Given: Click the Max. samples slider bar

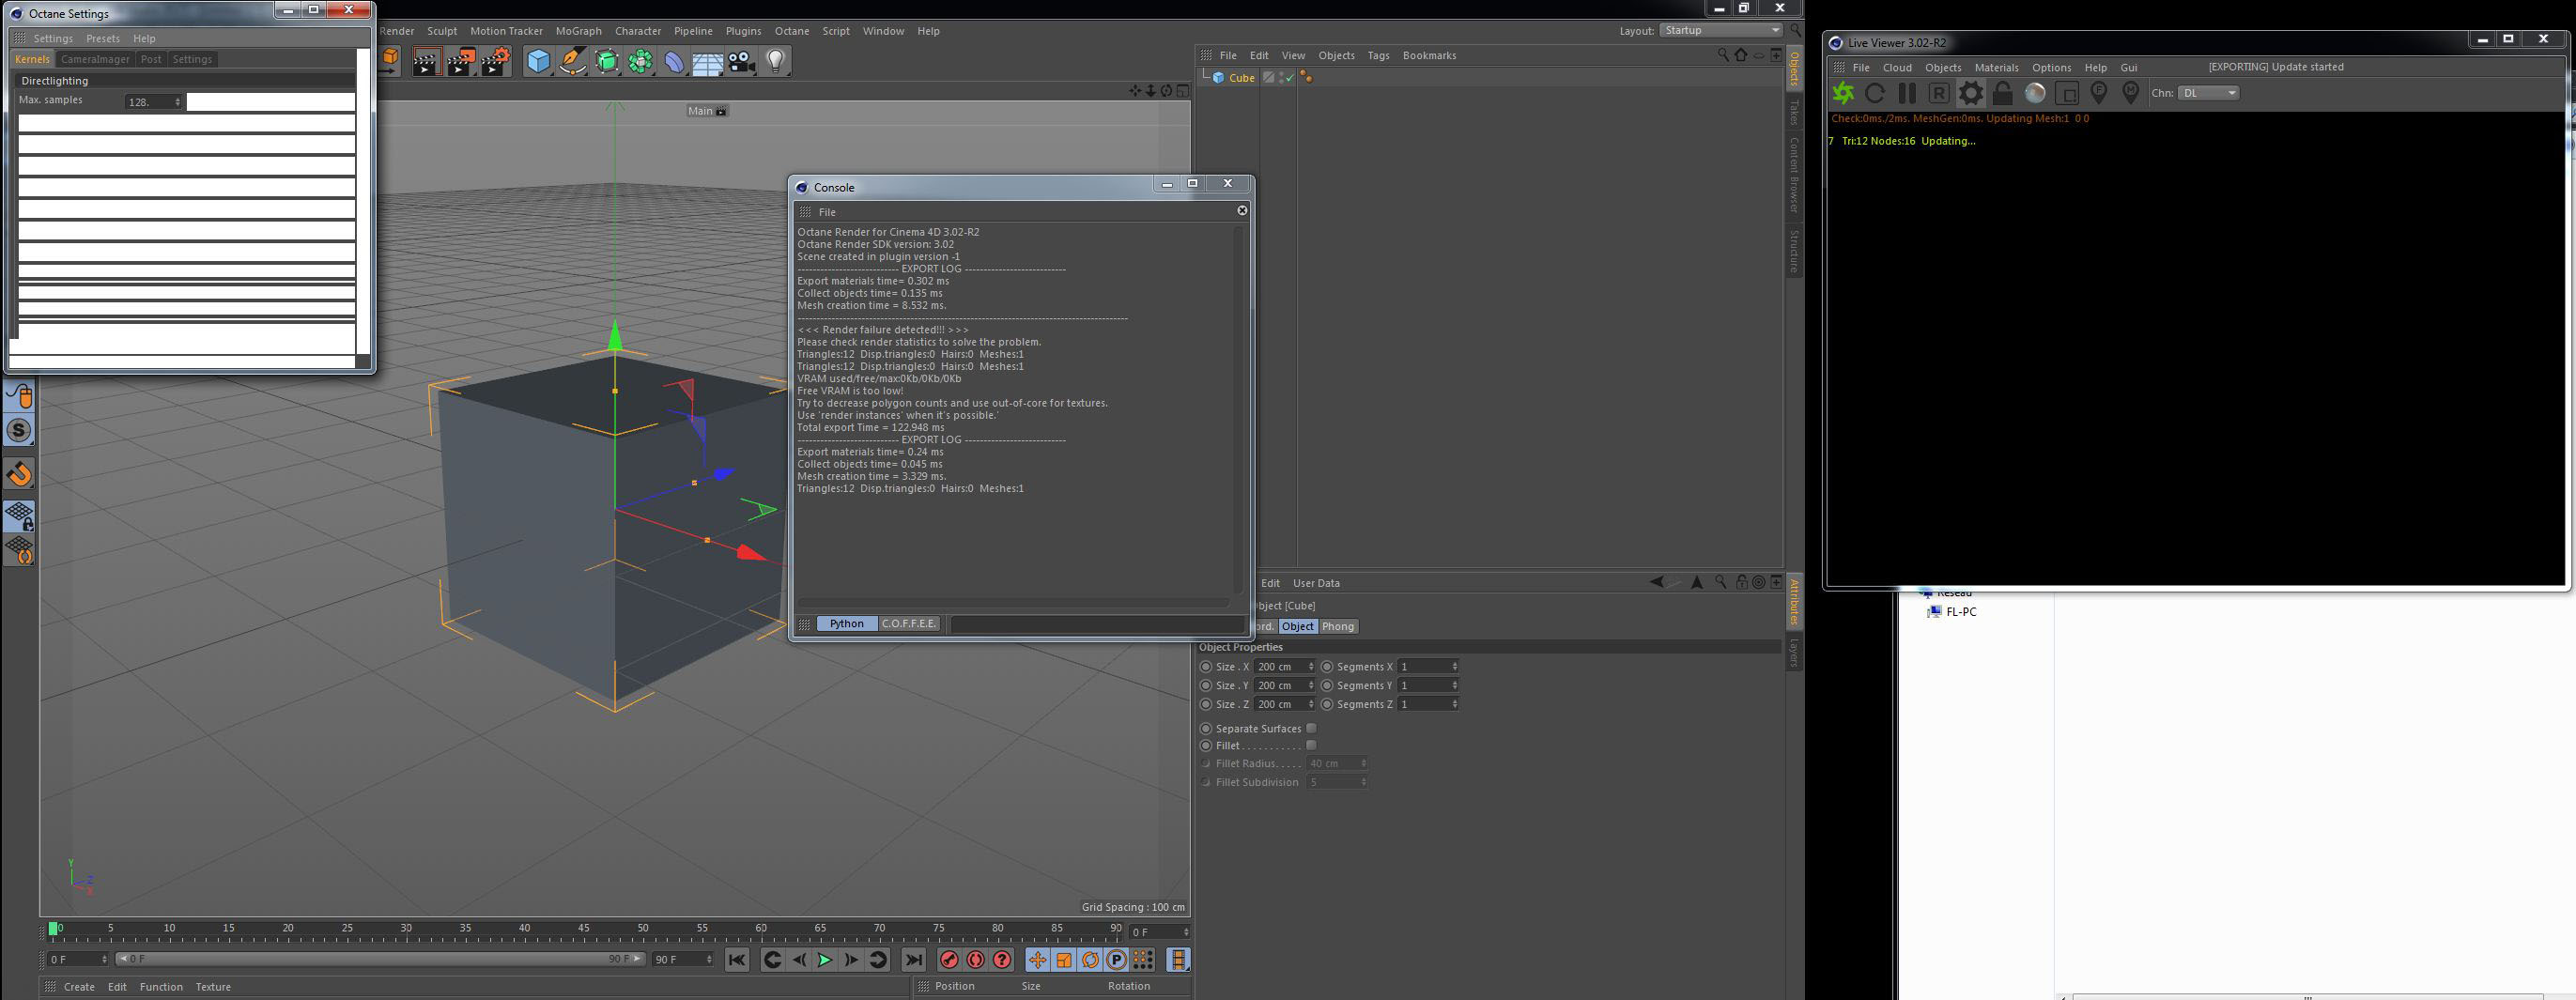Looking at the screenshot, I should pos(271,102).
